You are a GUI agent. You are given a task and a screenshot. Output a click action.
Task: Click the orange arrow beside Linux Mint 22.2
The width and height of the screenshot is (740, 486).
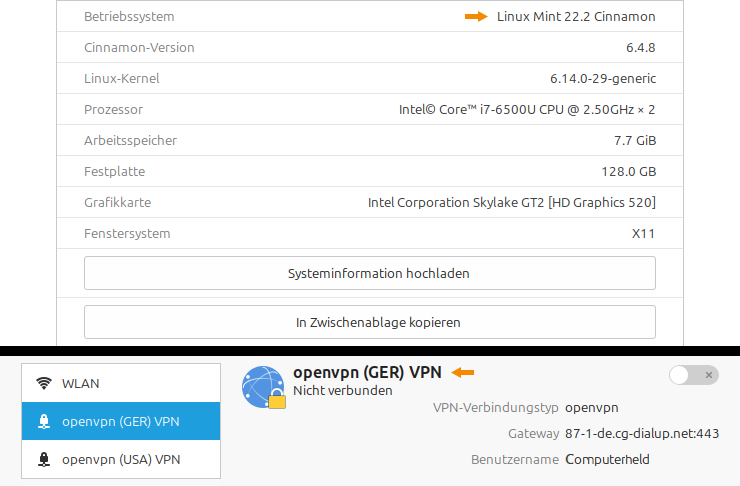475,17
